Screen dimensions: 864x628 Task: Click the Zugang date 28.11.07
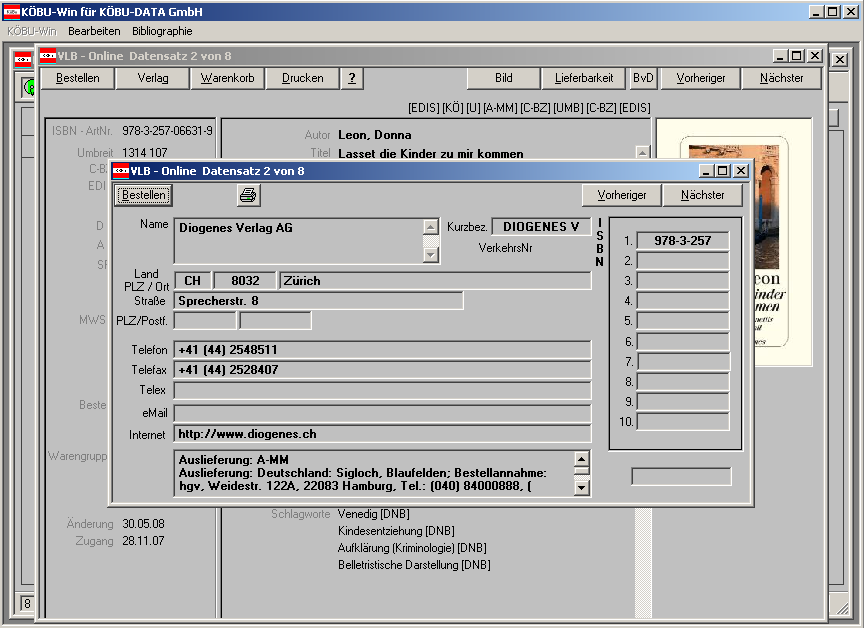[x=143, y=541]
